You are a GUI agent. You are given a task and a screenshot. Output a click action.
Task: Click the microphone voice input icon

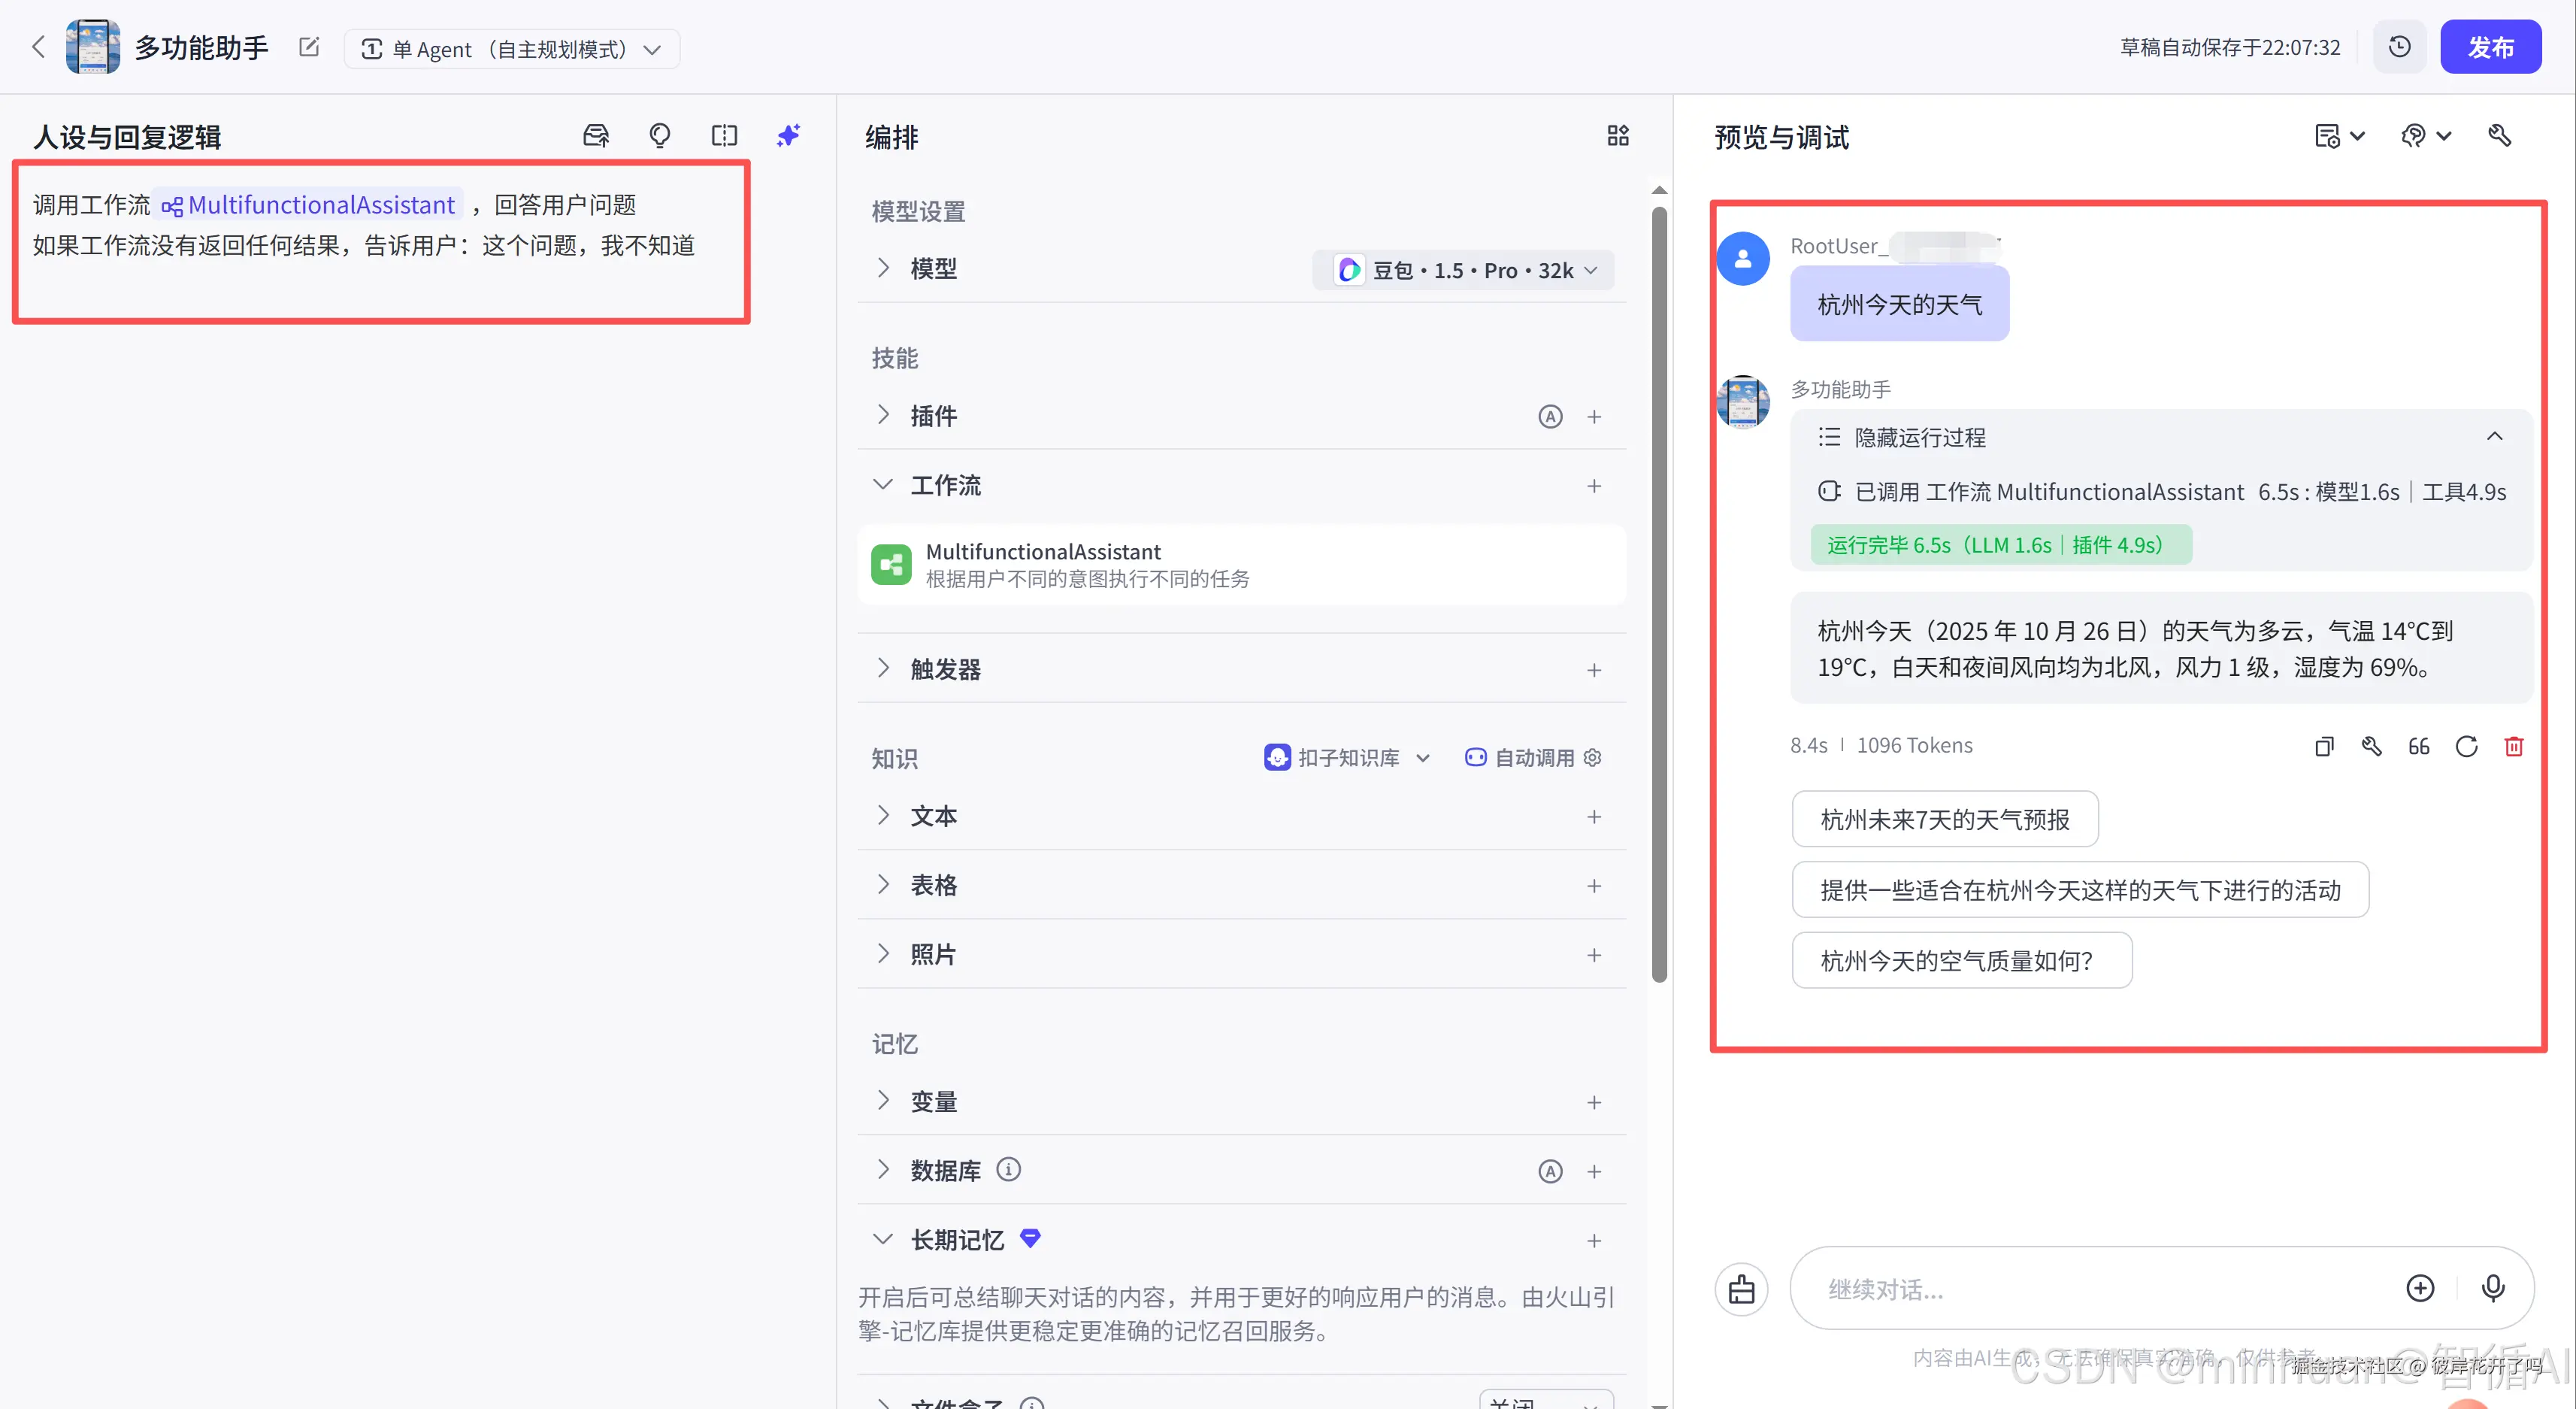[2493, 1288]
